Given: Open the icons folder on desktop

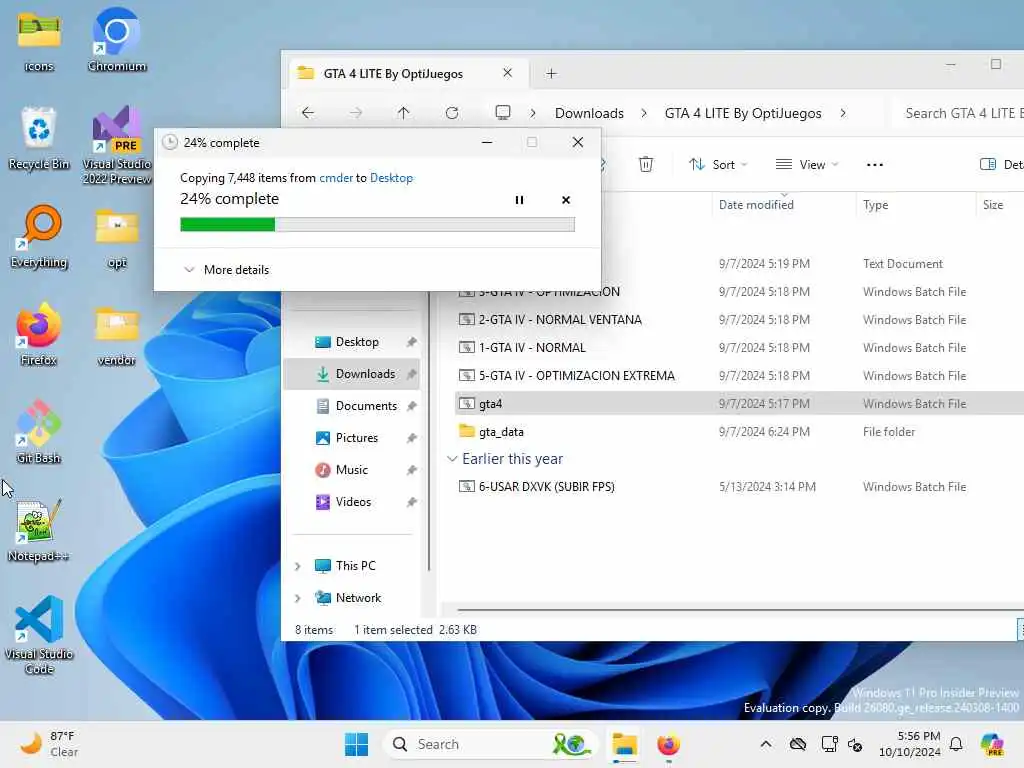Looking at the screenshot, I should tap(39, 40).
